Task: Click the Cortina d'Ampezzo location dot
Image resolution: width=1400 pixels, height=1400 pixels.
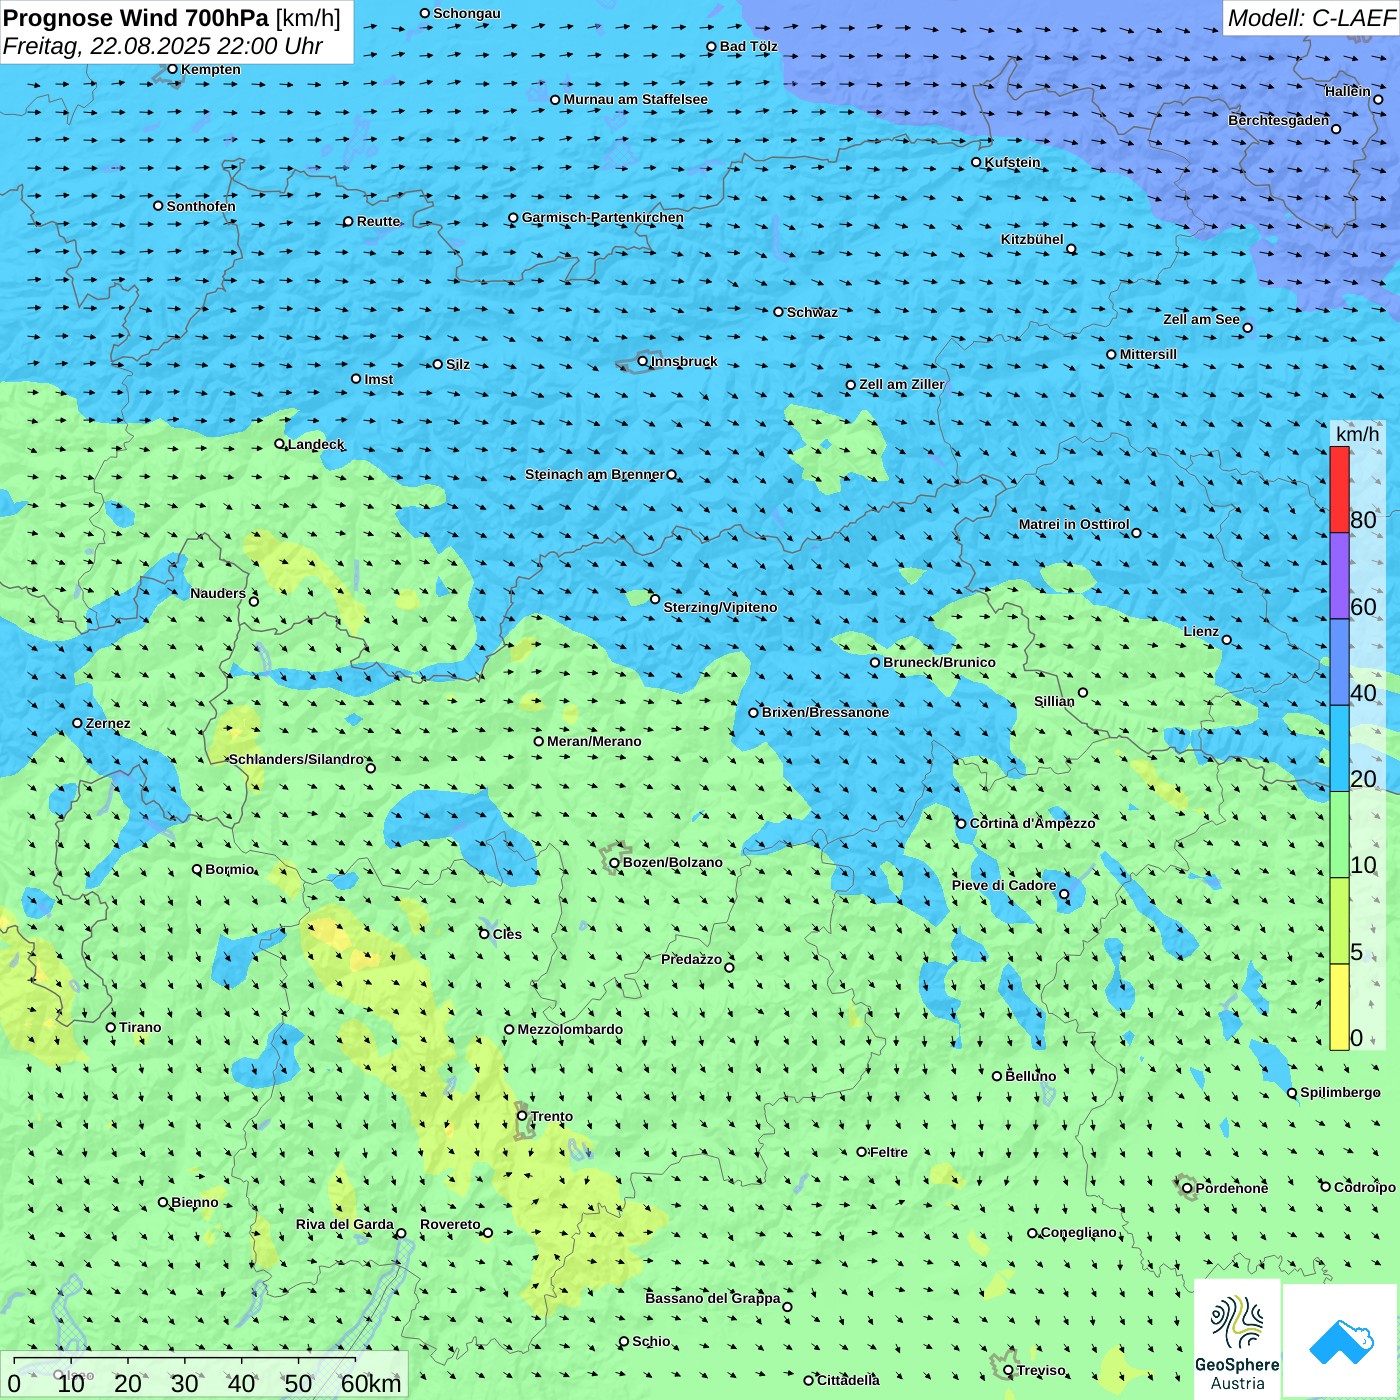Action: pos(962,824)
